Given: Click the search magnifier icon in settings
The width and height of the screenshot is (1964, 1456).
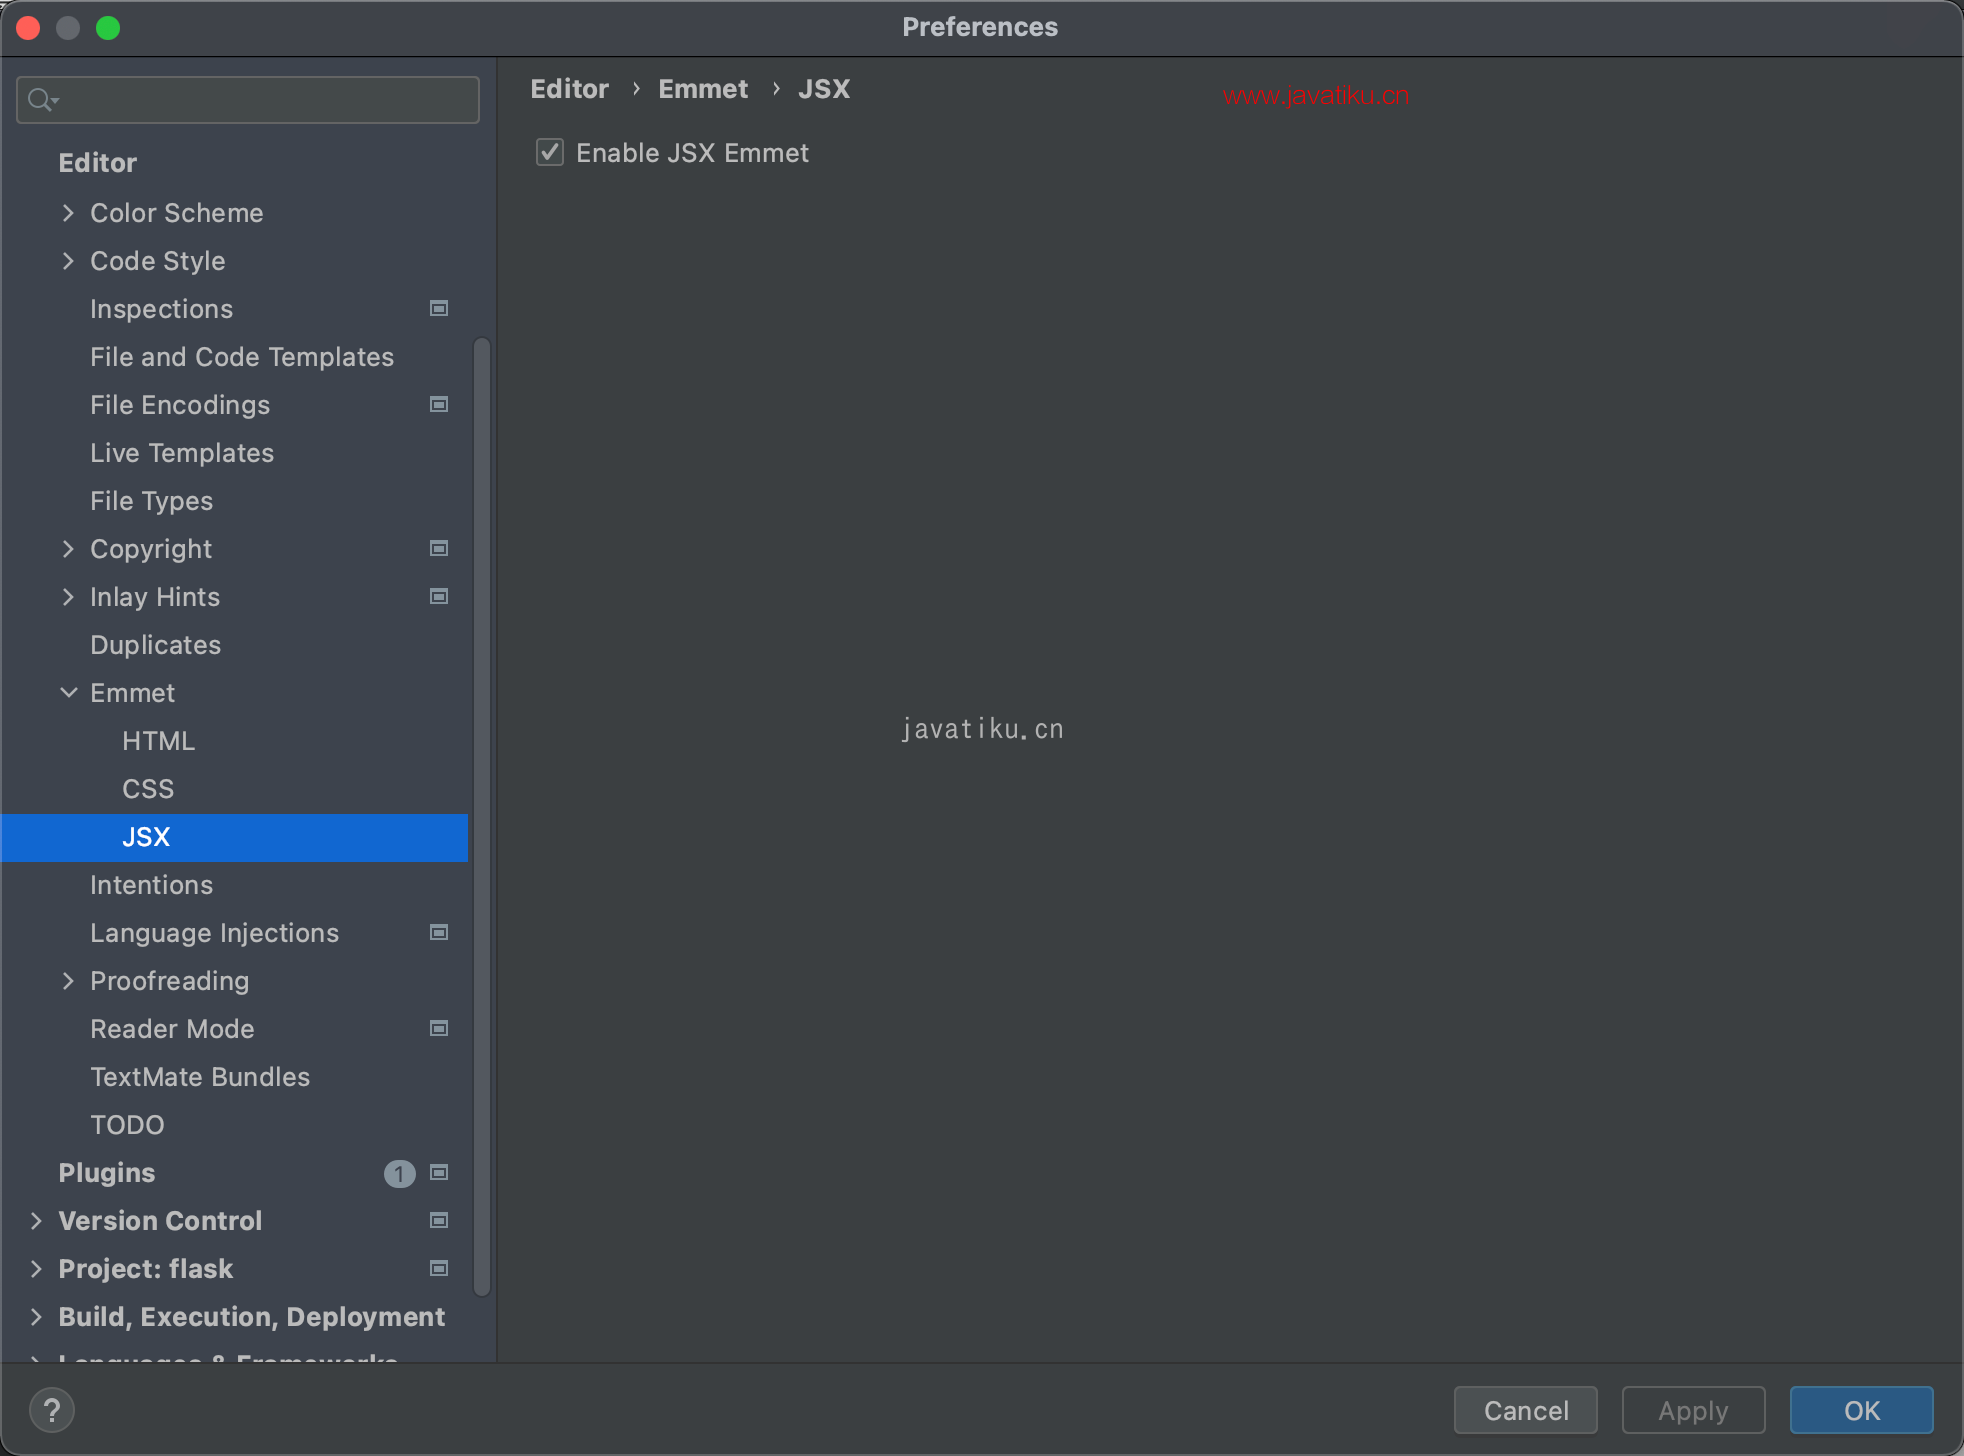Looking at the screenshot, I should (42, 100).
